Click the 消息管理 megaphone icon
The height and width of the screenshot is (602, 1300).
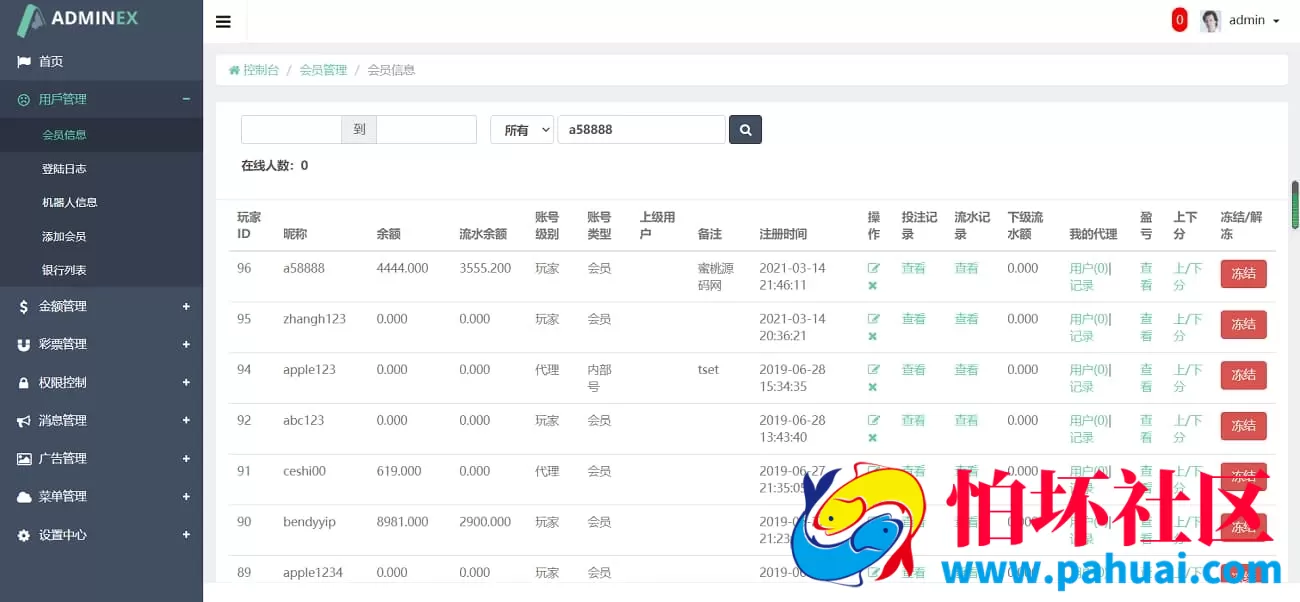coord(23,420)
